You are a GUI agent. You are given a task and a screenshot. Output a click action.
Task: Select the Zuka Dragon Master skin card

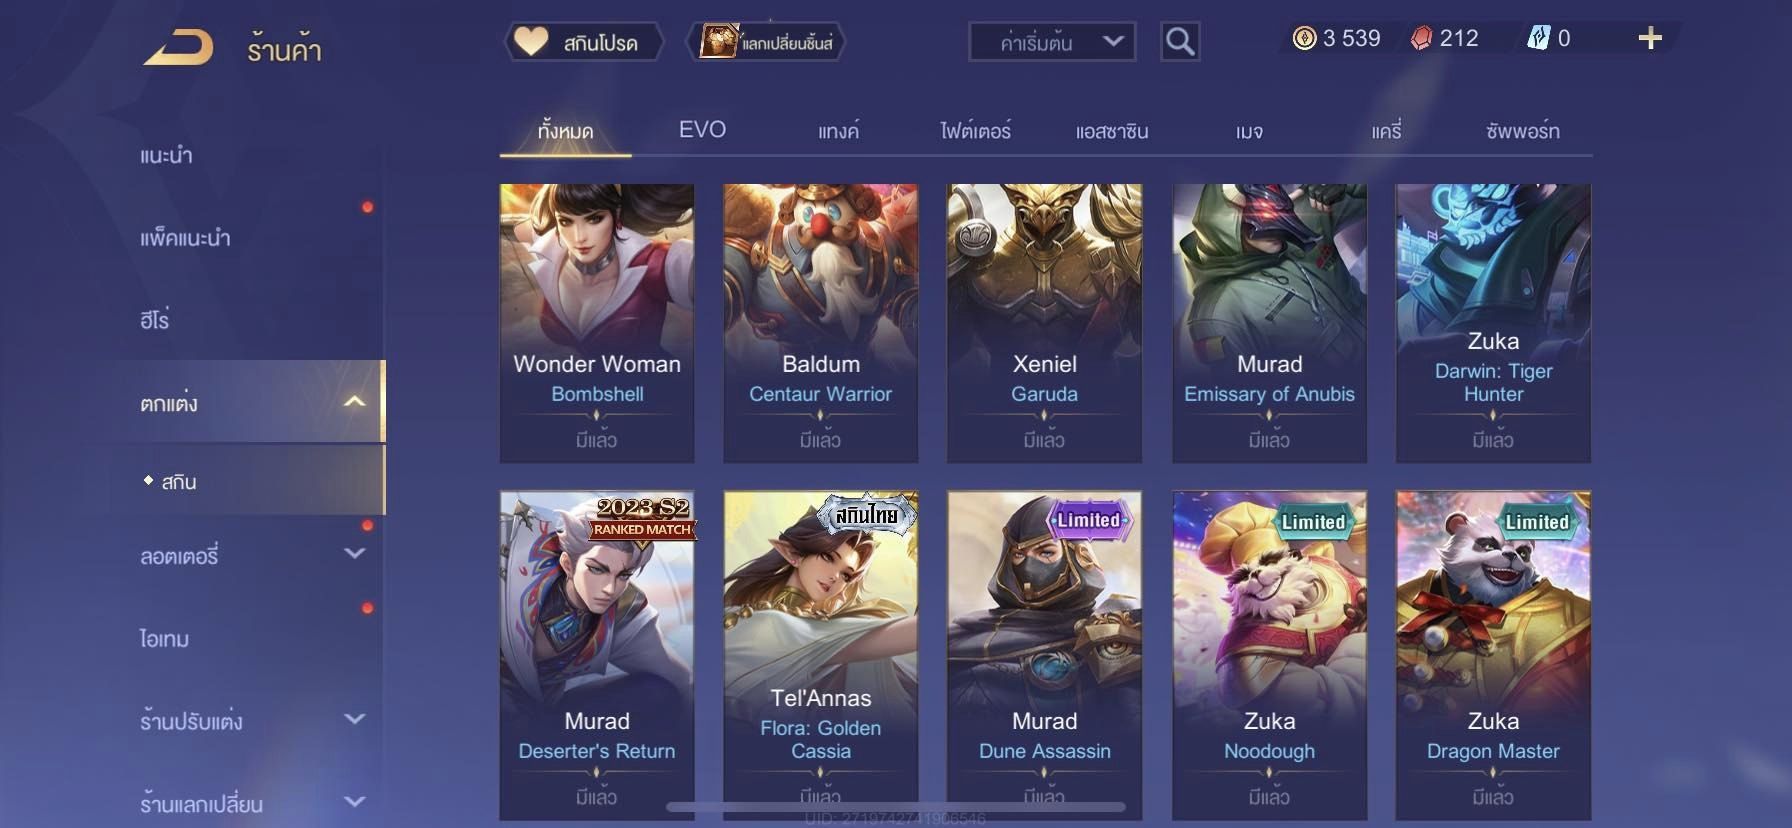coord(1493,655)
